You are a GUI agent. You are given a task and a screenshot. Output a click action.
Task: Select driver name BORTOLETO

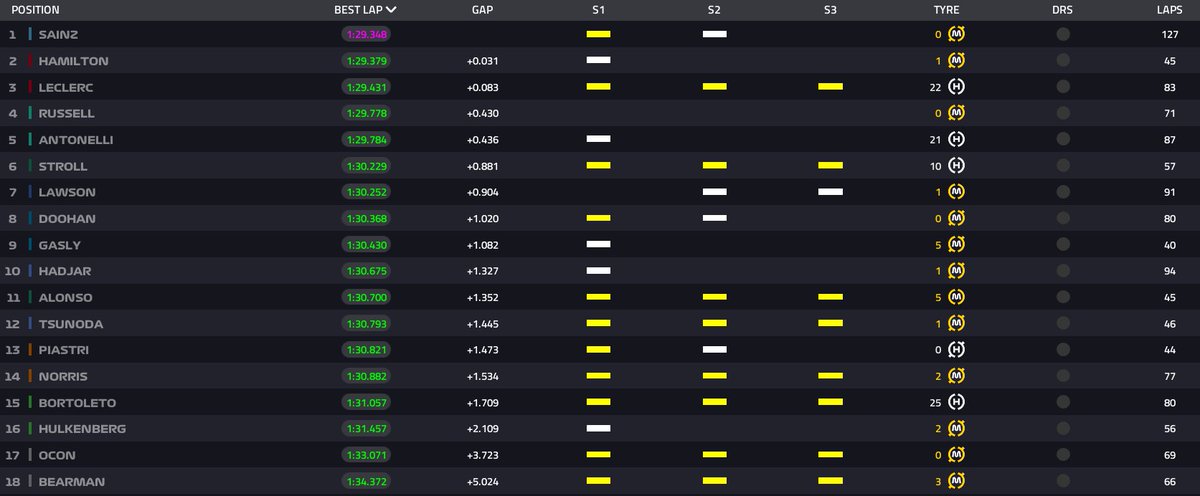[75, 402]
